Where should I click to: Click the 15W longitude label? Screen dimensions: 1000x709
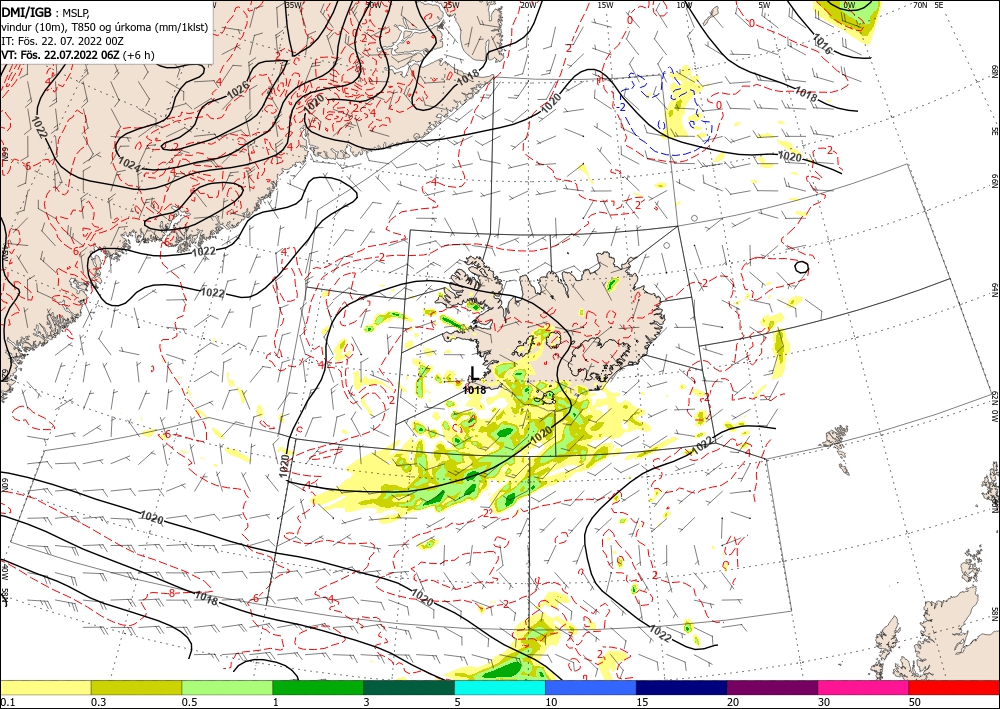pos(606,5)
